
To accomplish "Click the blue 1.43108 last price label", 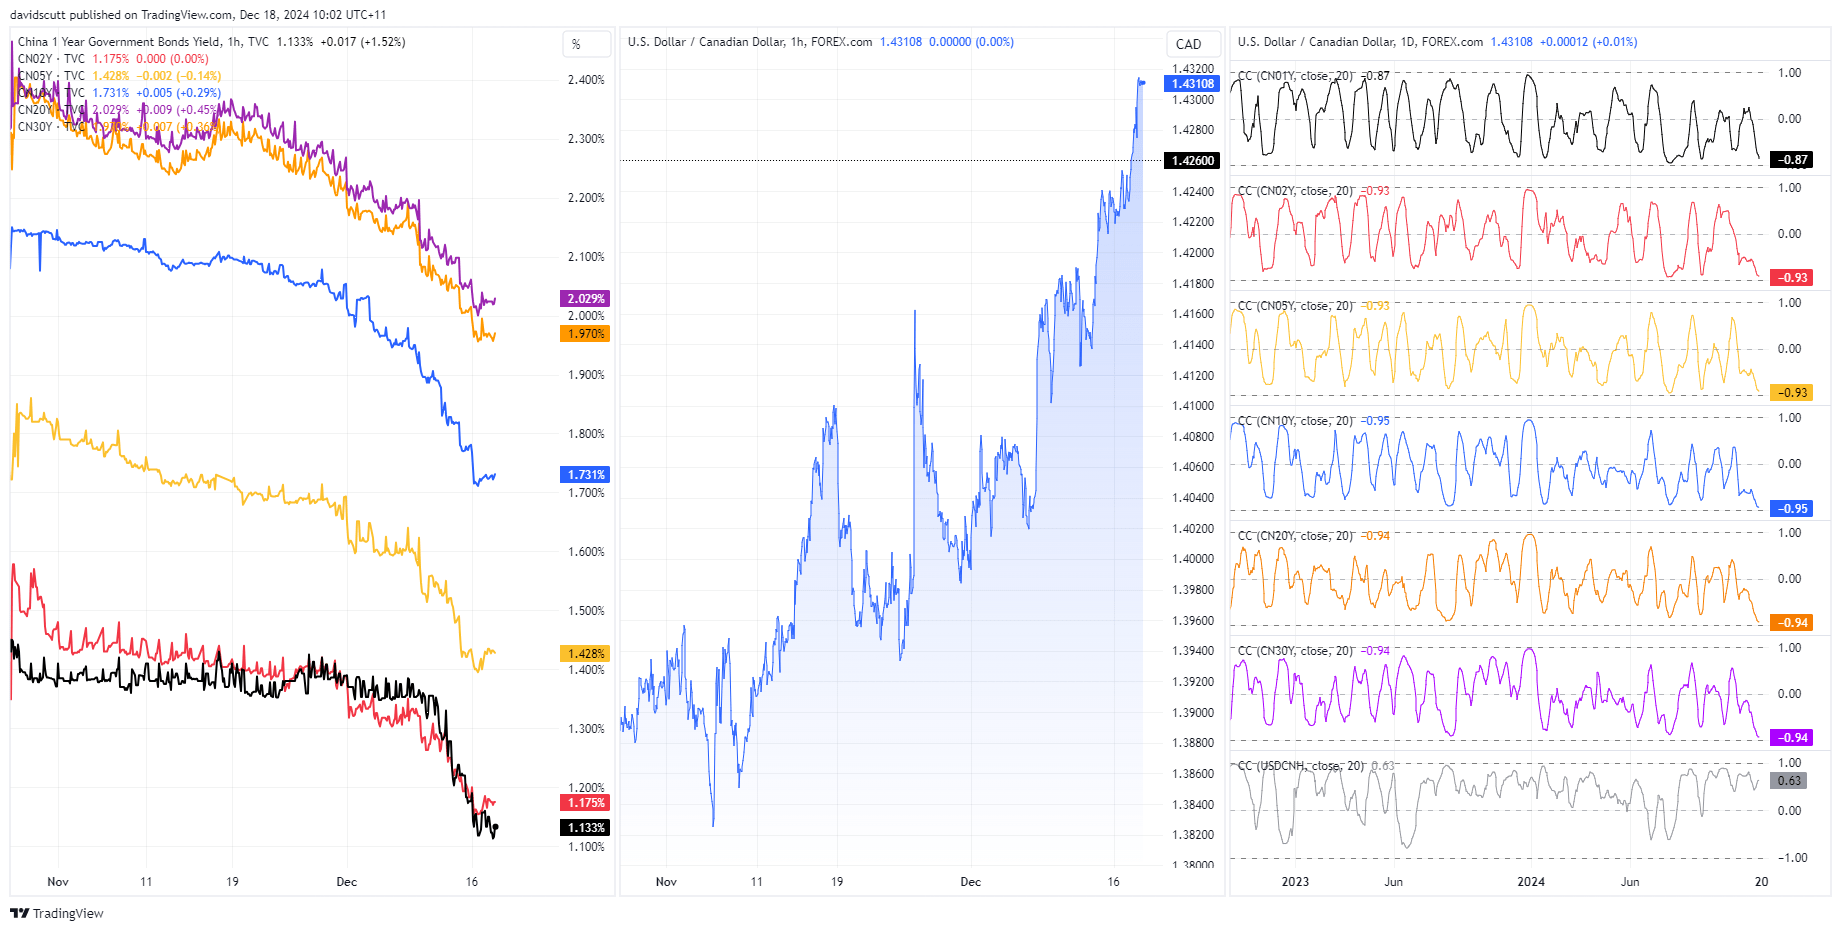I will point(1192,84).
